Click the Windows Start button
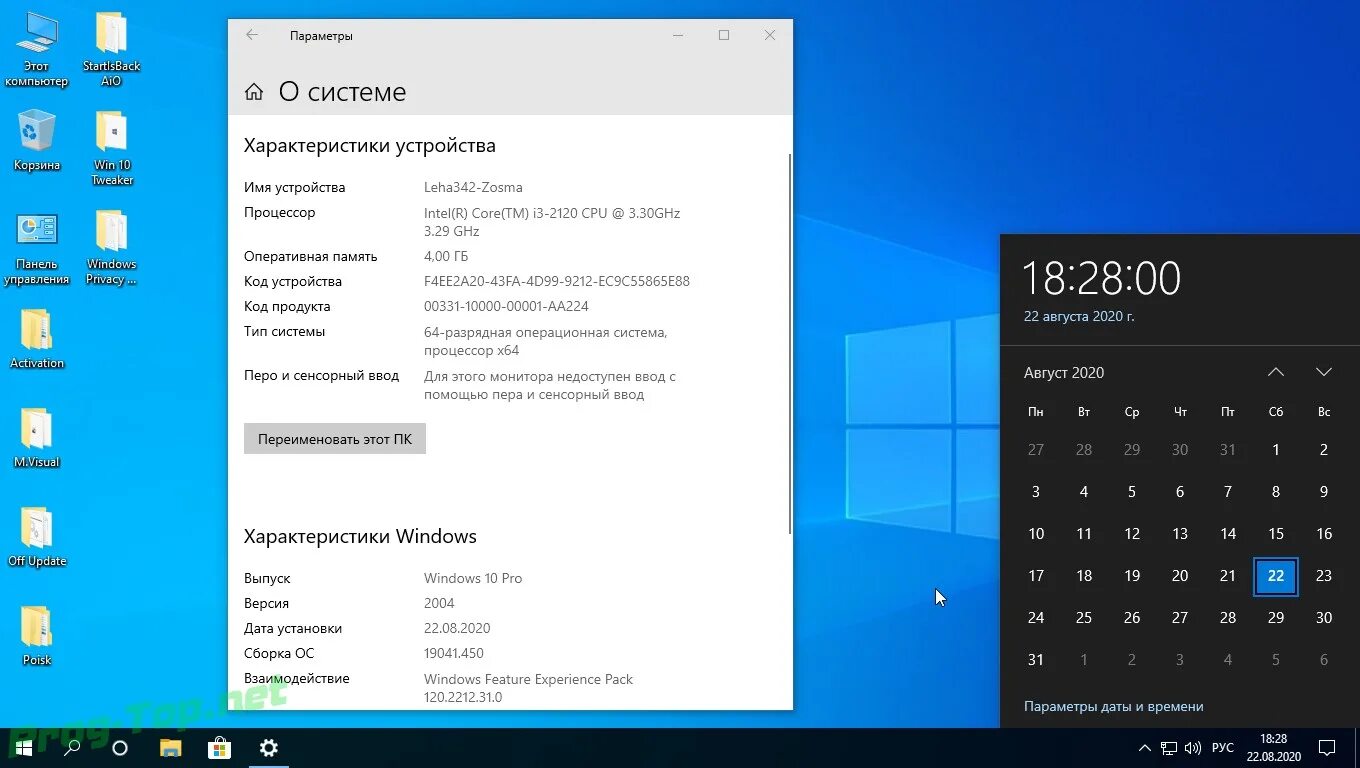The image size is (1360, 768). [x=22, y=748]
